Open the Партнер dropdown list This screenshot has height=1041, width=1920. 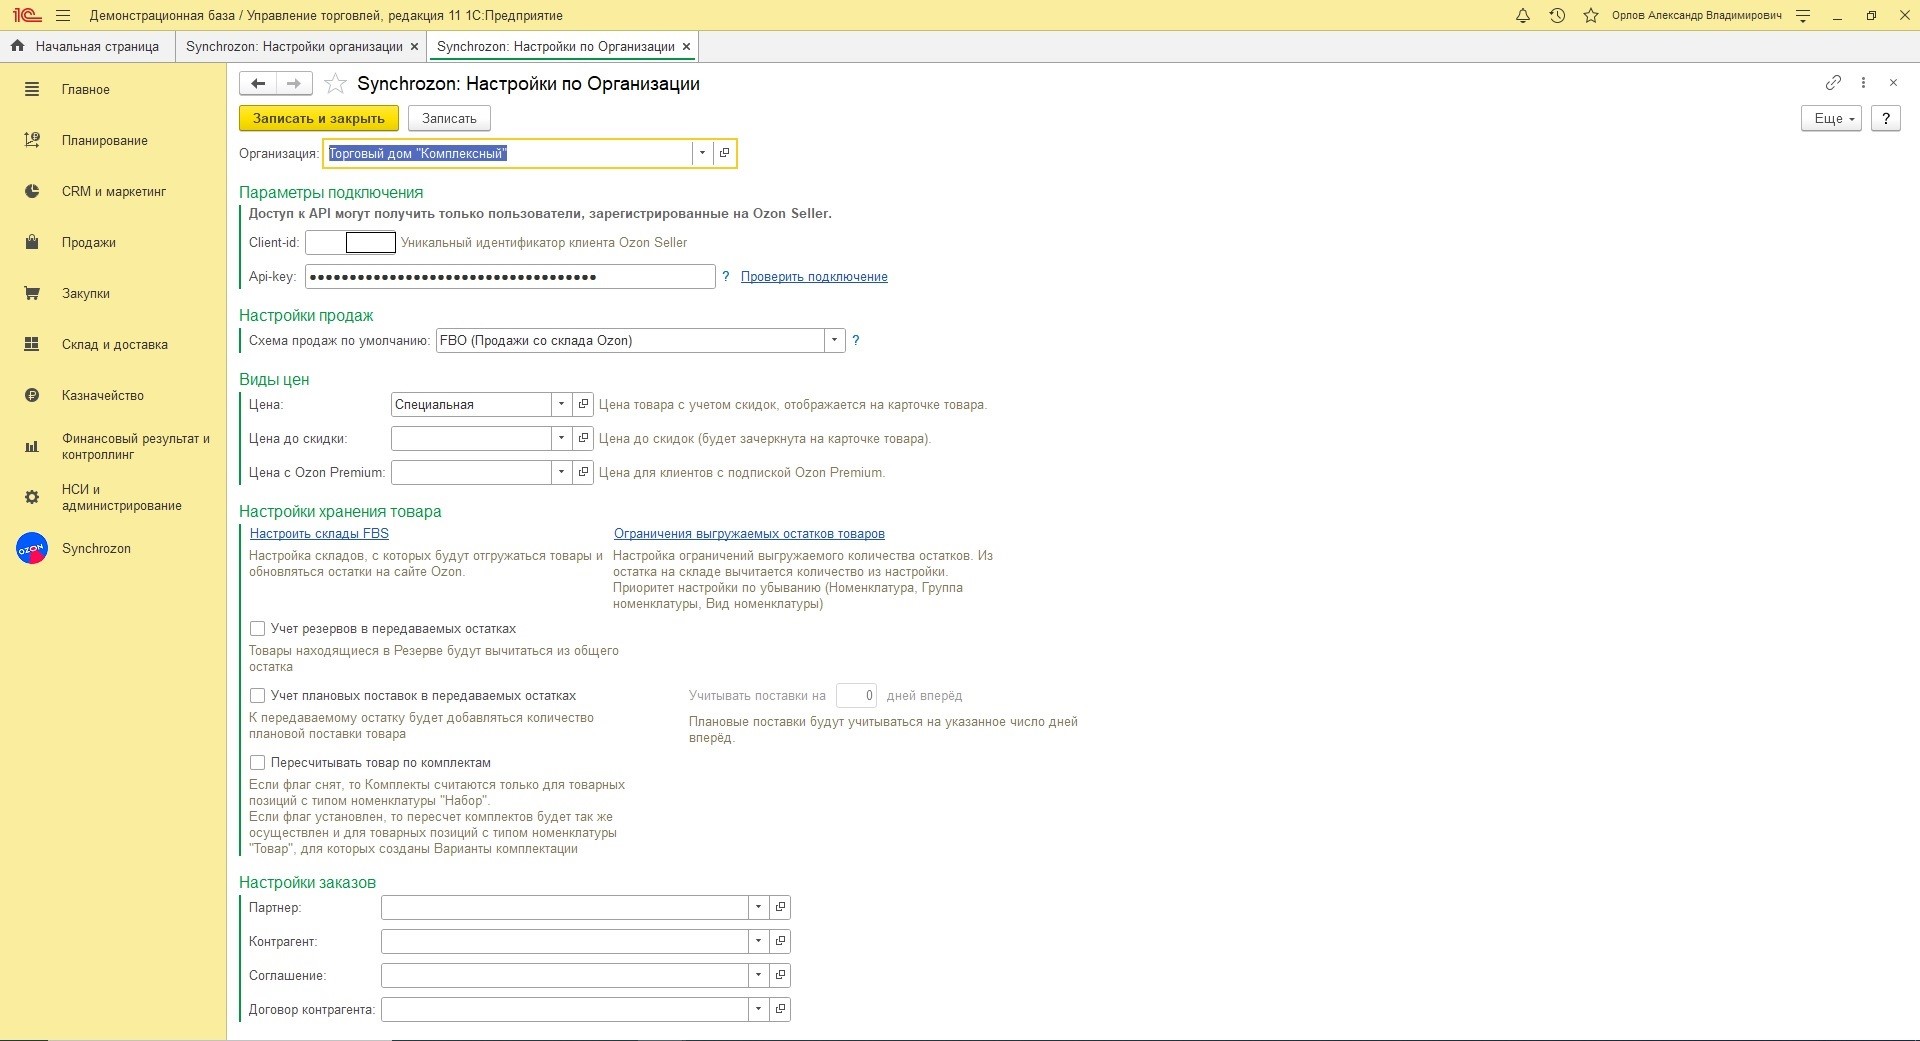click(758, 908)
